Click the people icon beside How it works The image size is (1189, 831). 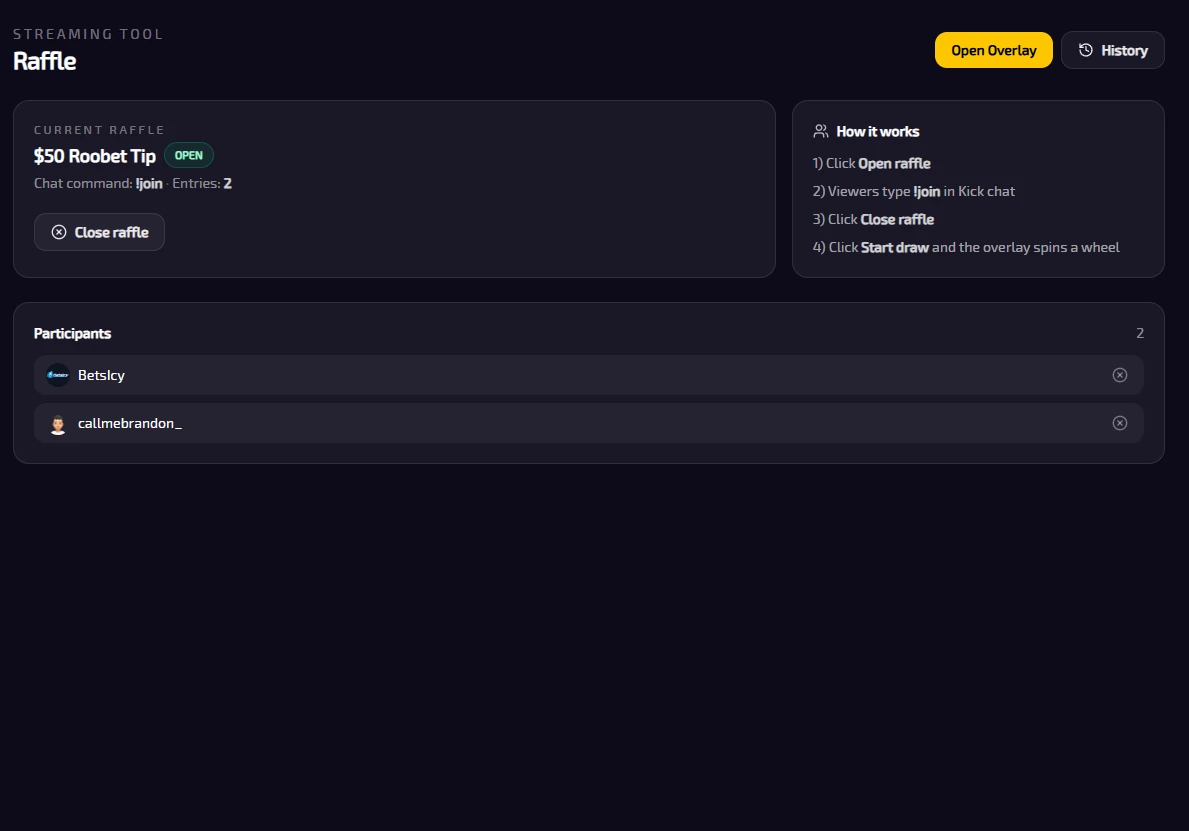(x=821, y=131)
